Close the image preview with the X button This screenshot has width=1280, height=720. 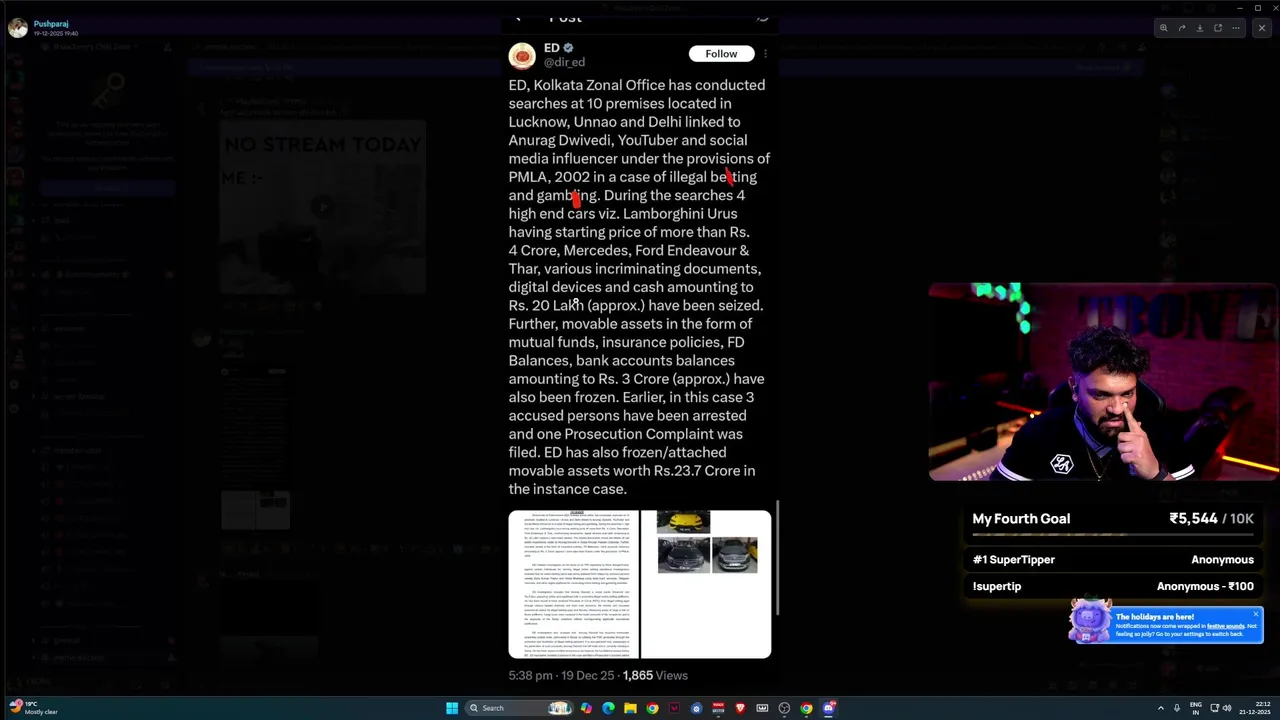coord(1262,28)
